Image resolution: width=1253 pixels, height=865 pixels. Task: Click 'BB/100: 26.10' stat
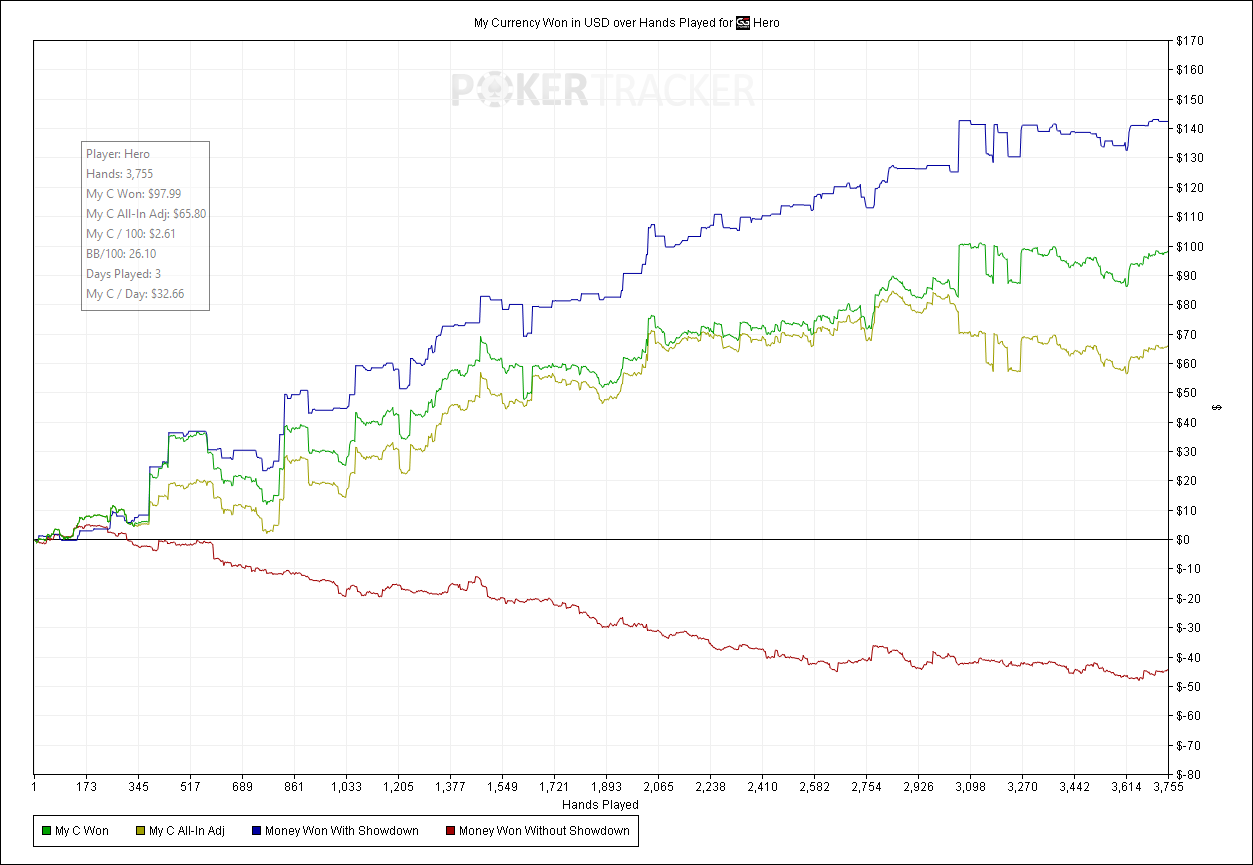[120, 254]
